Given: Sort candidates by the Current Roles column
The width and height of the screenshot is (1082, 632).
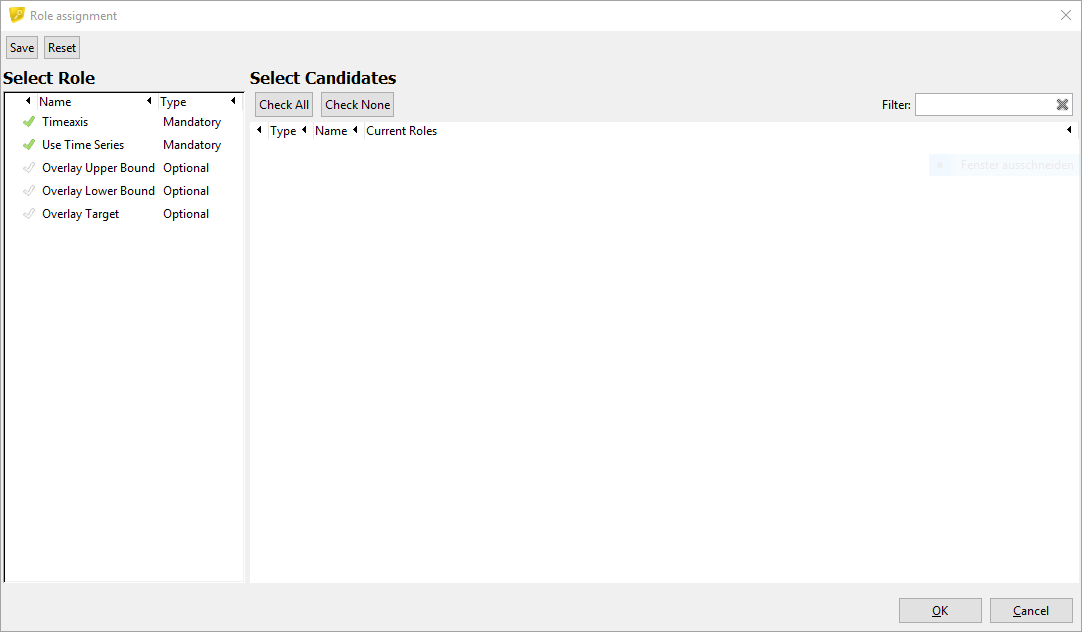Looking at the screenshot, I should (402, 131).
